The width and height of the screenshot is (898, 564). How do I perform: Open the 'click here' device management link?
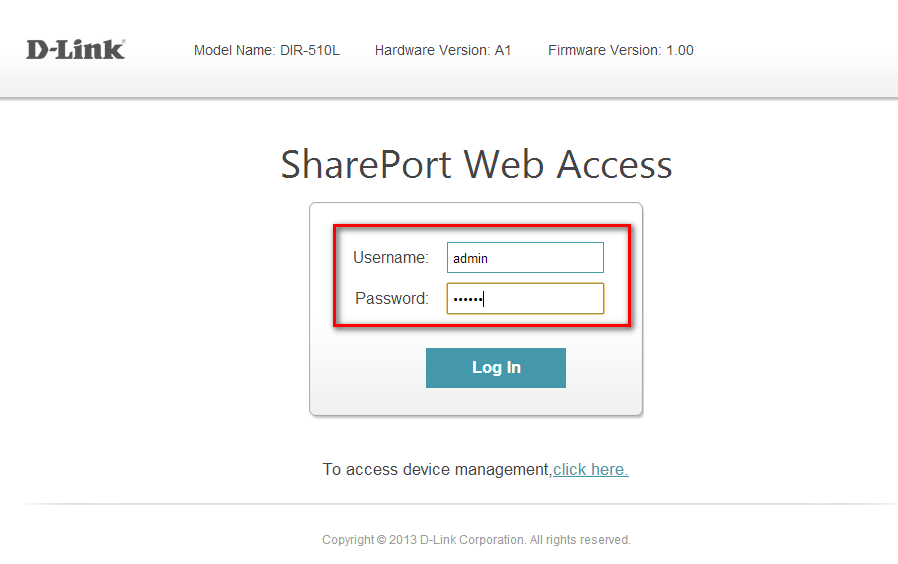coord(590,469)
